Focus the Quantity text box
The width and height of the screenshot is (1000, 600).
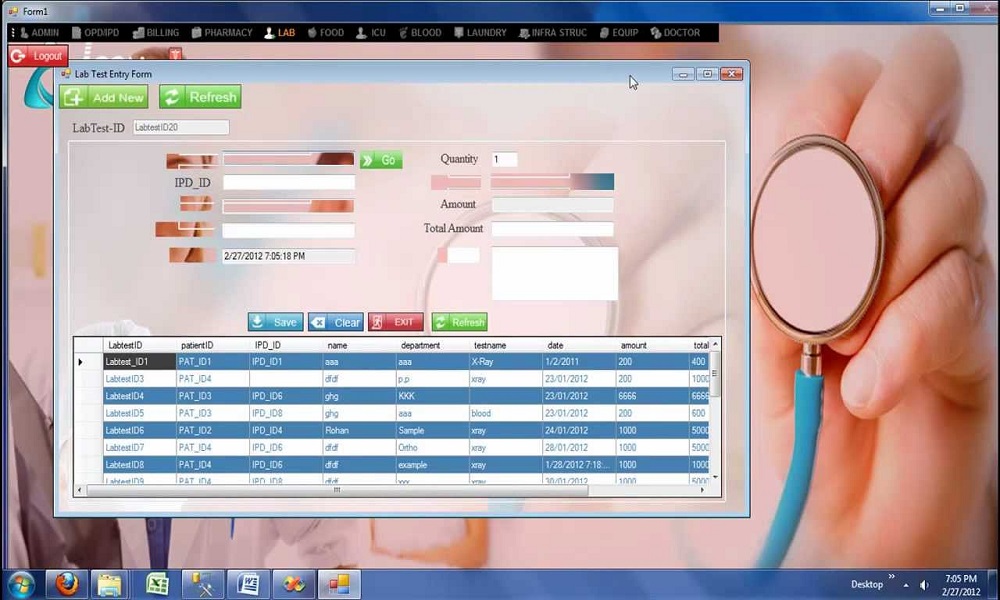tap(504, 159)
